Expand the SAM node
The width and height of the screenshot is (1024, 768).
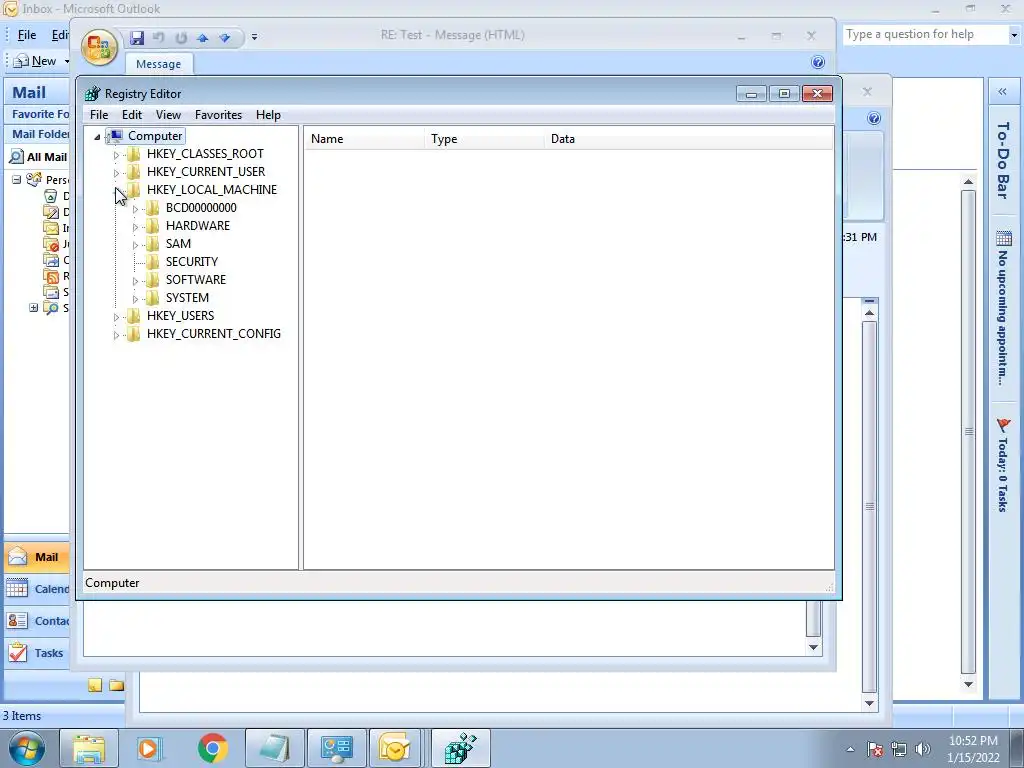pyautogui.click(x=135, y=245)
